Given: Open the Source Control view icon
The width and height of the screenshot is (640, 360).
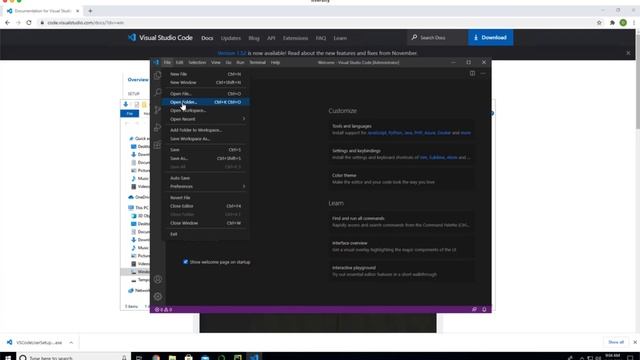Looking at the screenshot, I should [x=158, y=110].
